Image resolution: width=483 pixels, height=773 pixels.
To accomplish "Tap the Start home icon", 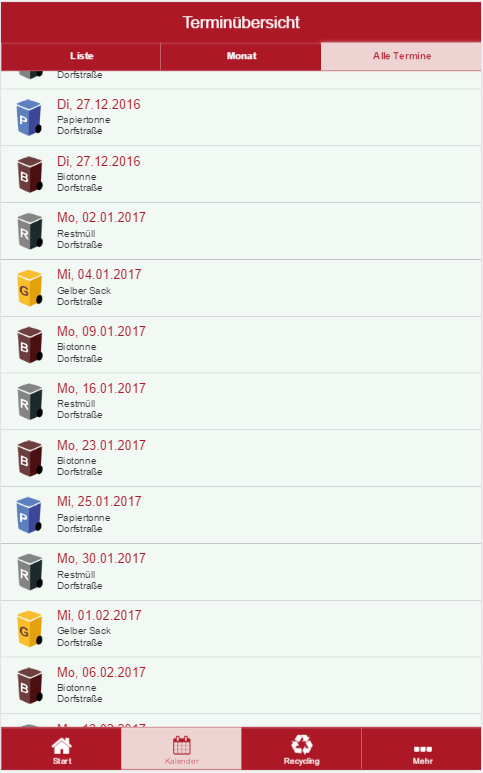I will 62,745.
